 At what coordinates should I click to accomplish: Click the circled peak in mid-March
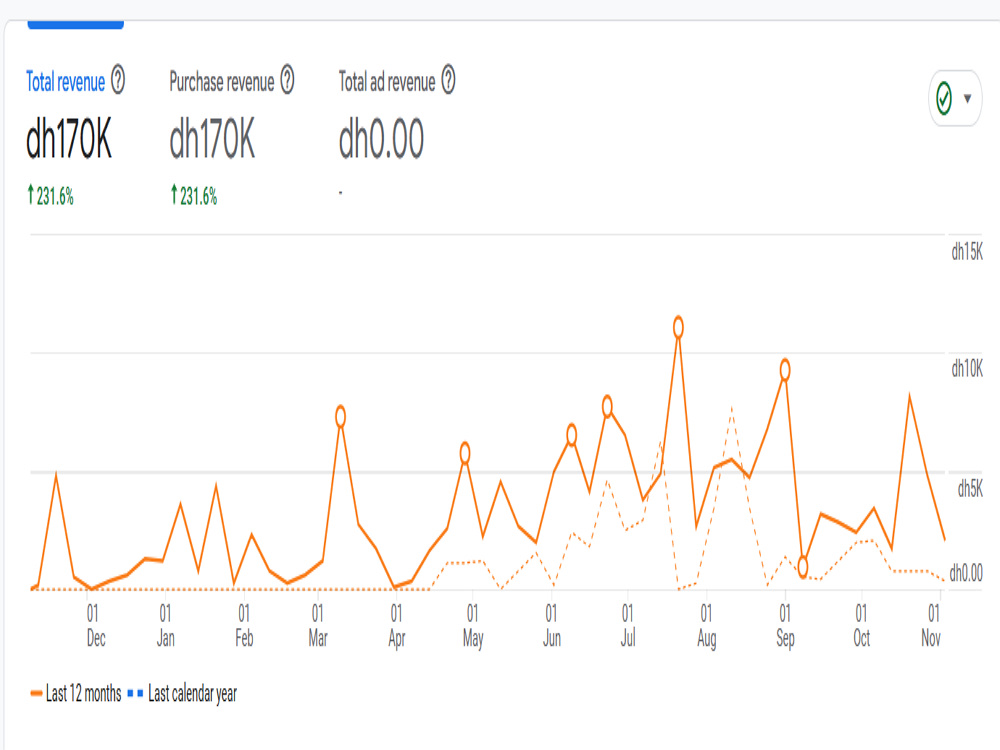[341, 416]
